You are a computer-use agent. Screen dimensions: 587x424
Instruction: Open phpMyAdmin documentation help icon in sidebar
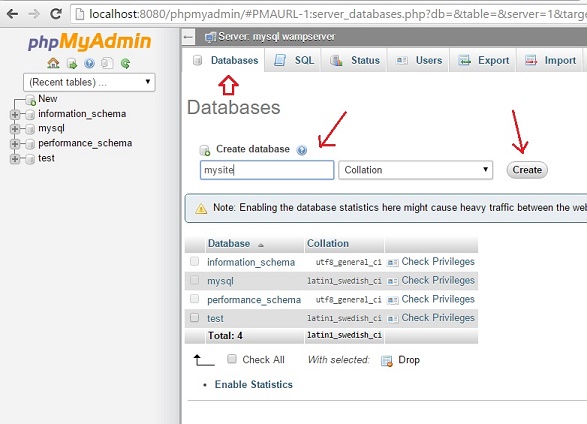(89, 63)
